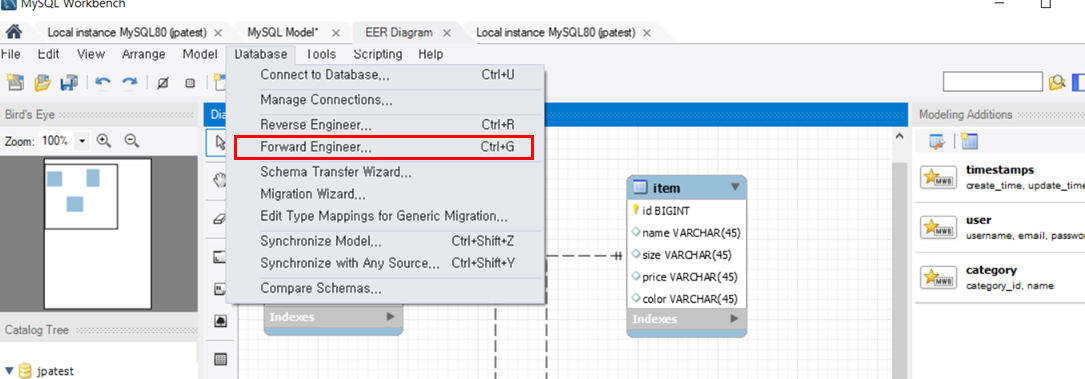This screenshot has width=1085, height=379.
Task: Expand Indexes section of the left table
Action: [390, 317]
